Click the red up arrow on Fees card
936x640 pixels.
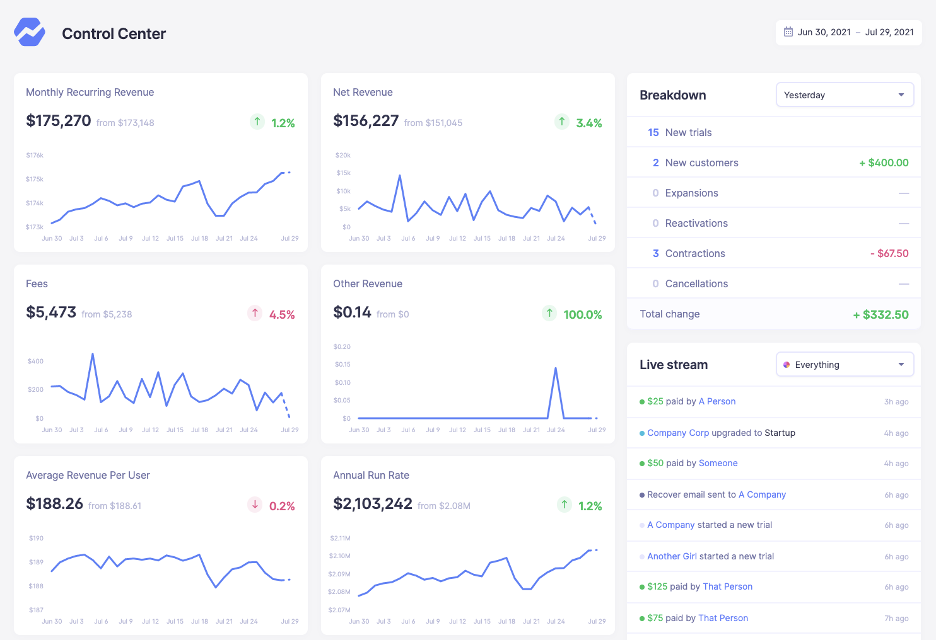click(255, 314)
